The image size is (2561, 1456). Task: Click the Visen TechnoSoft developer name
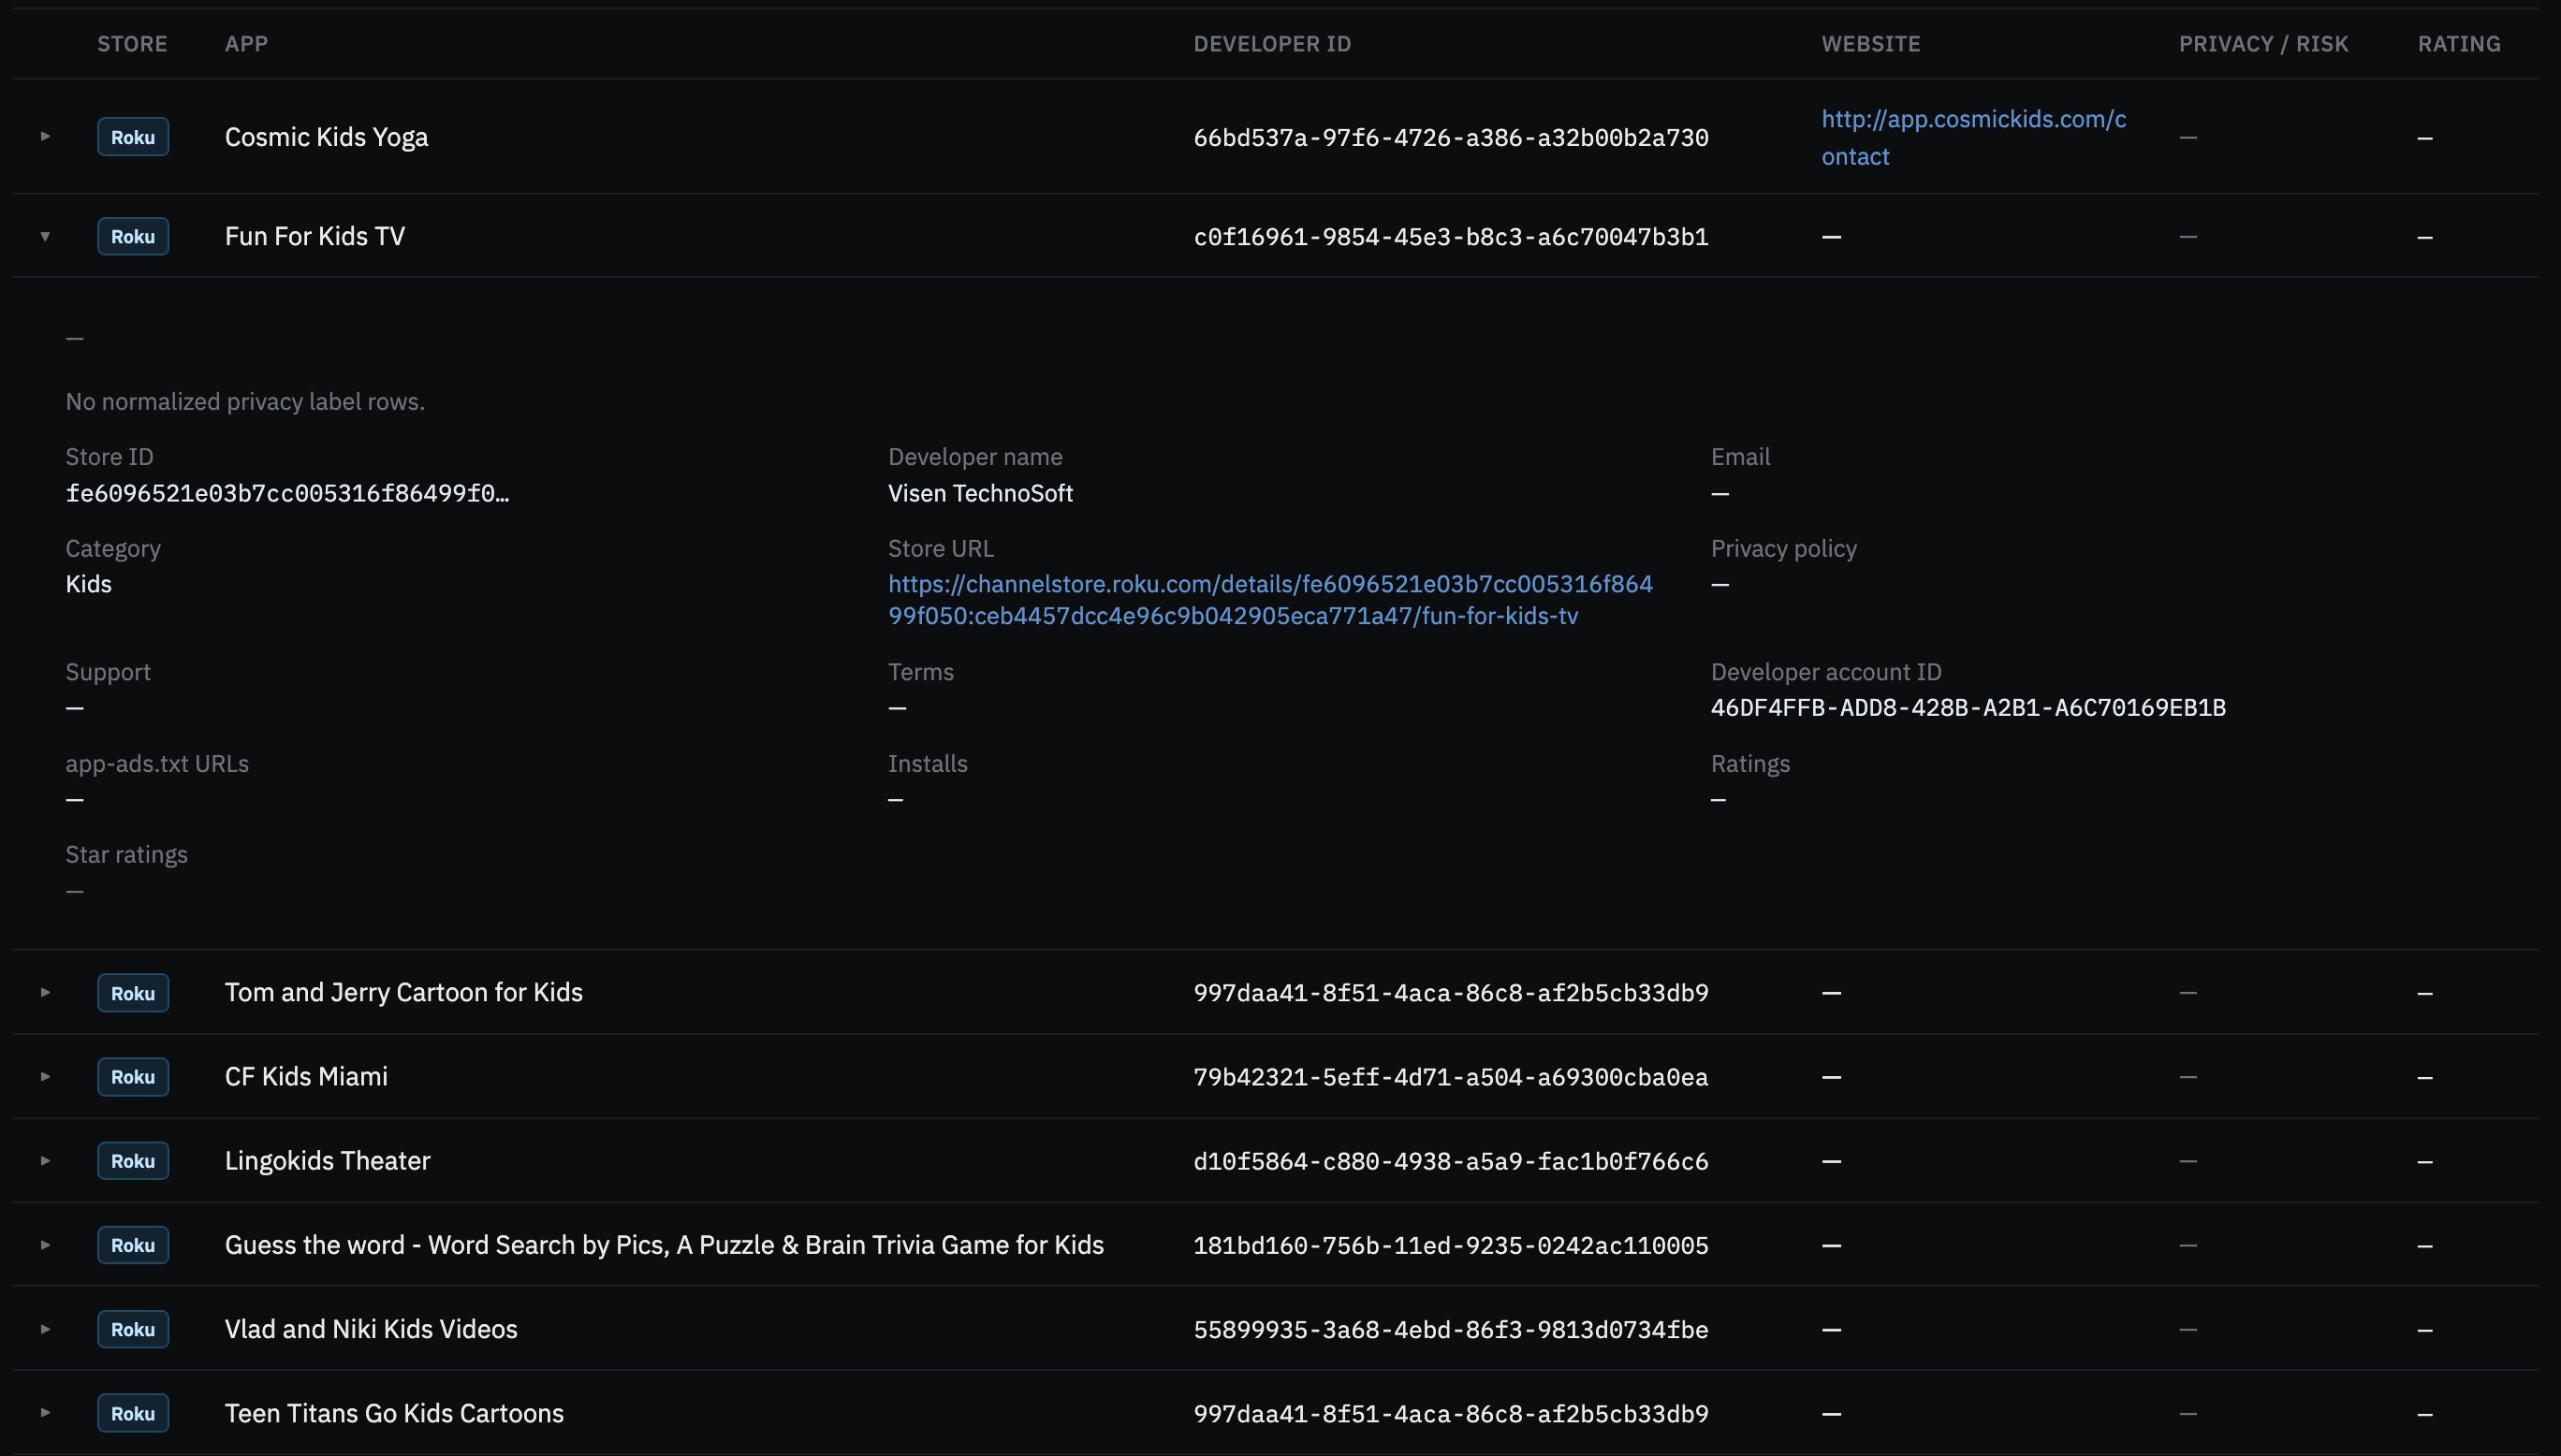point(980,493)
